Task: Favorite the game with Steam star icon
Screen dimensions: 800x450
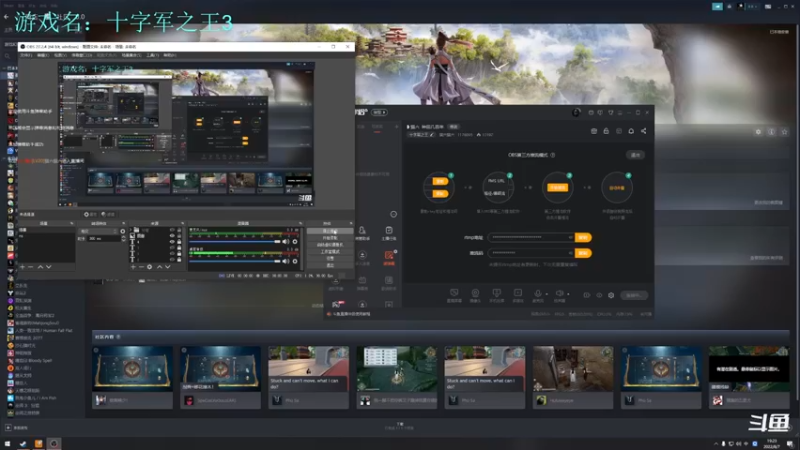Action: (x=784, y=132)
